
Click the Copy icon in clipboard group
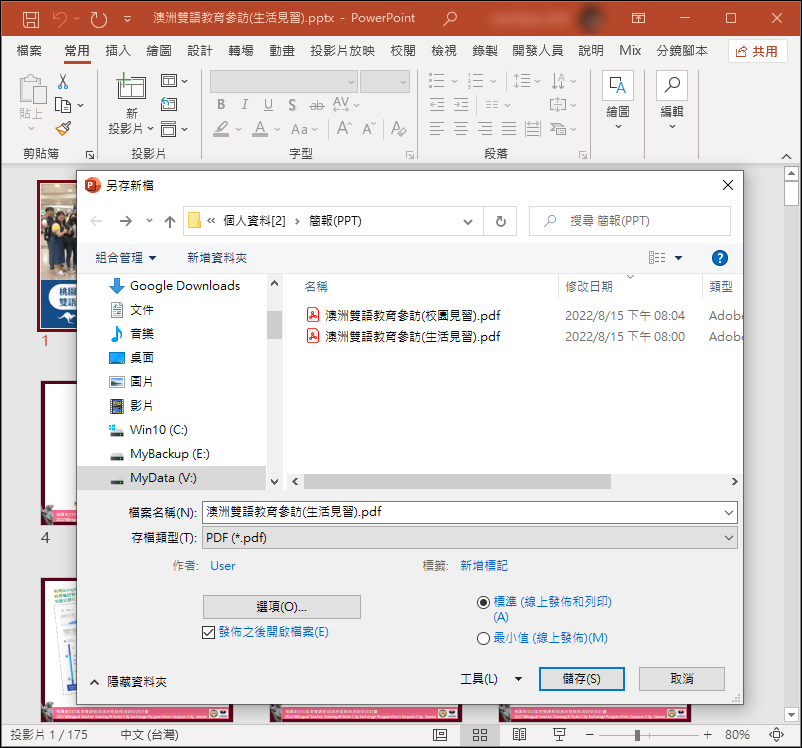coord(63,105)
